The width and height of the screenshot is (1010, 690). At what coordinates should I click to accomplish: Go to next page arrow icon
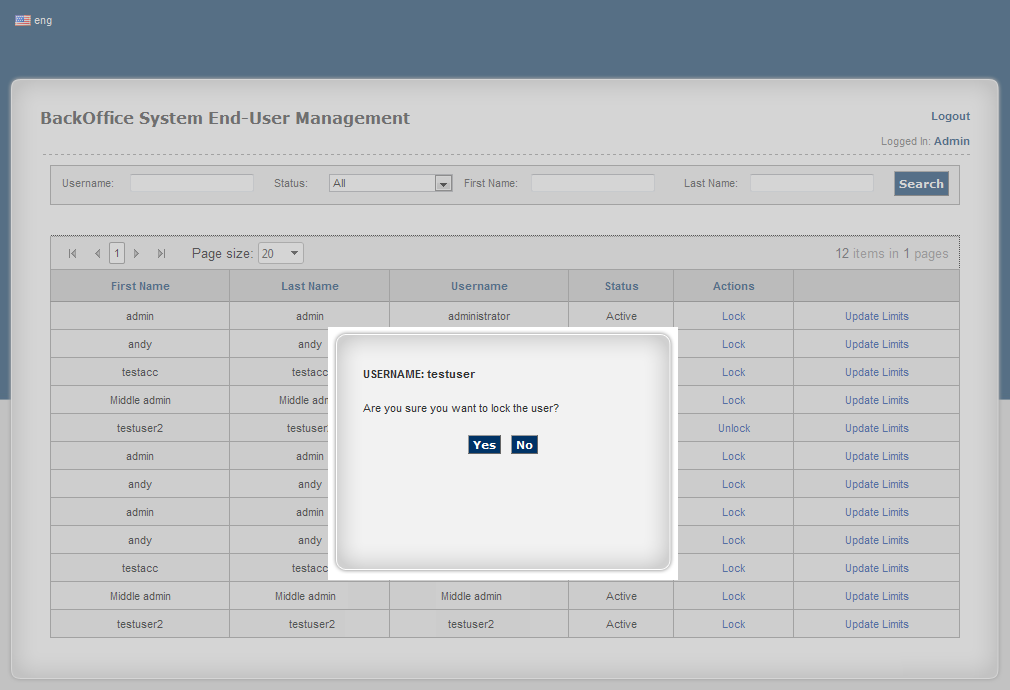coord(137,254)
